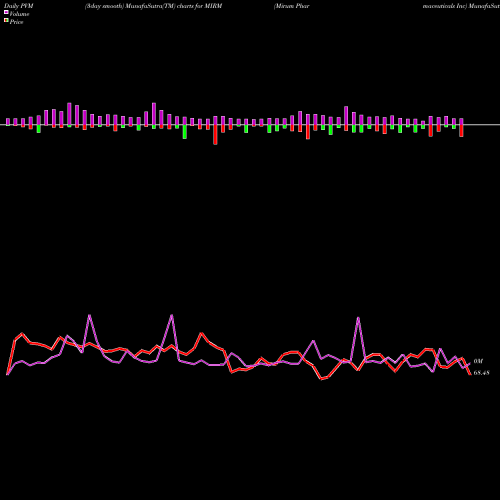Select the 'Price' legend label
Screen dimensions: 500x500
[x=16, y=22]
